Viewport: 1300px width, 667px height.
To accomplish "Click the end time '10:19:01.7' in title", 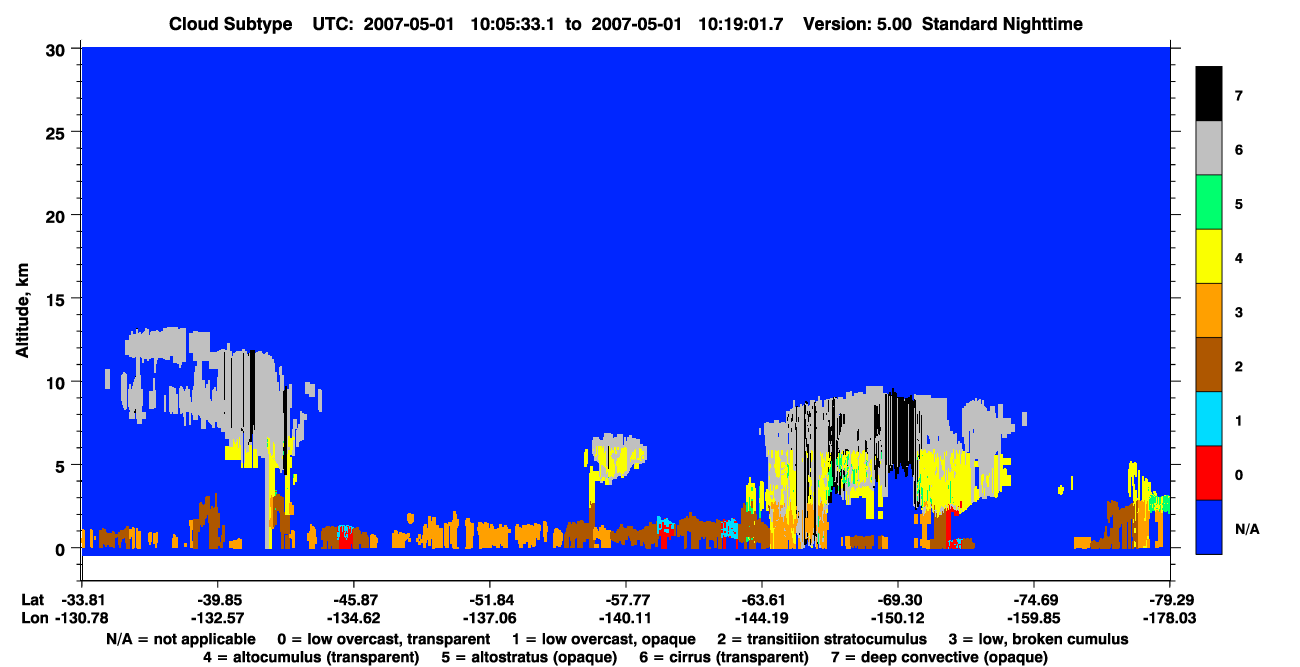I will pos(742,24).
